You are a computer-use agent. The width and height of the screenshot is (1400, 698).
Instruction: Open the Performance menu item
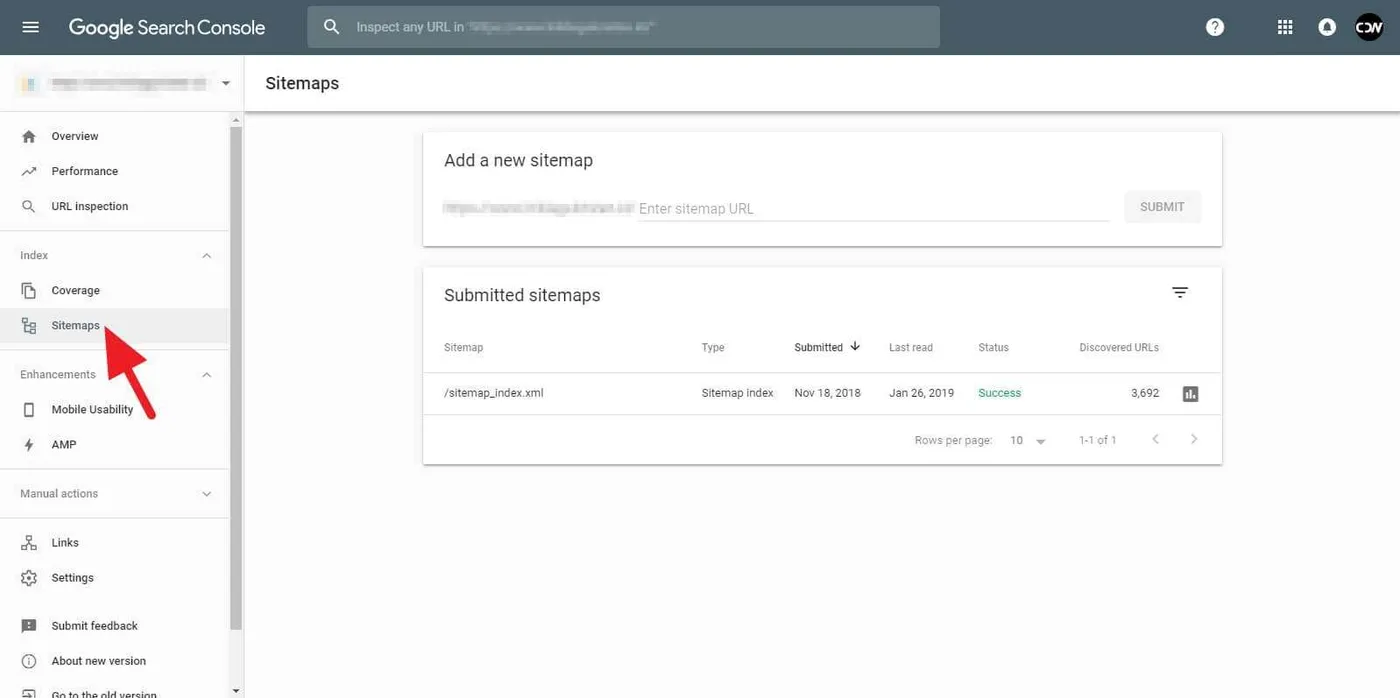(114, 171)
